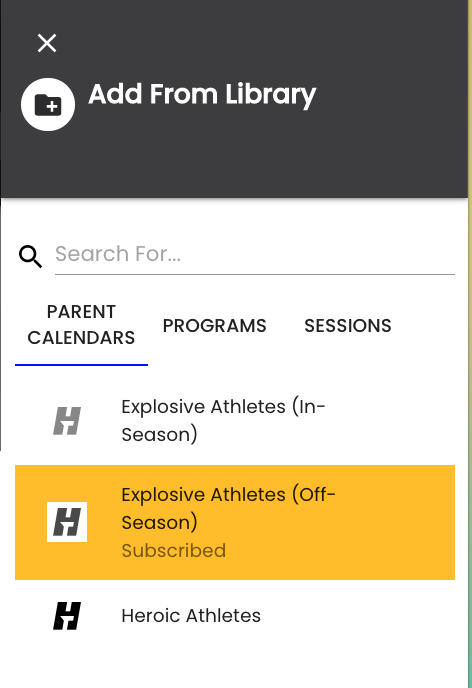Click the Add From Library heading
The image size is (472, 688).
(x=202, y=95)
